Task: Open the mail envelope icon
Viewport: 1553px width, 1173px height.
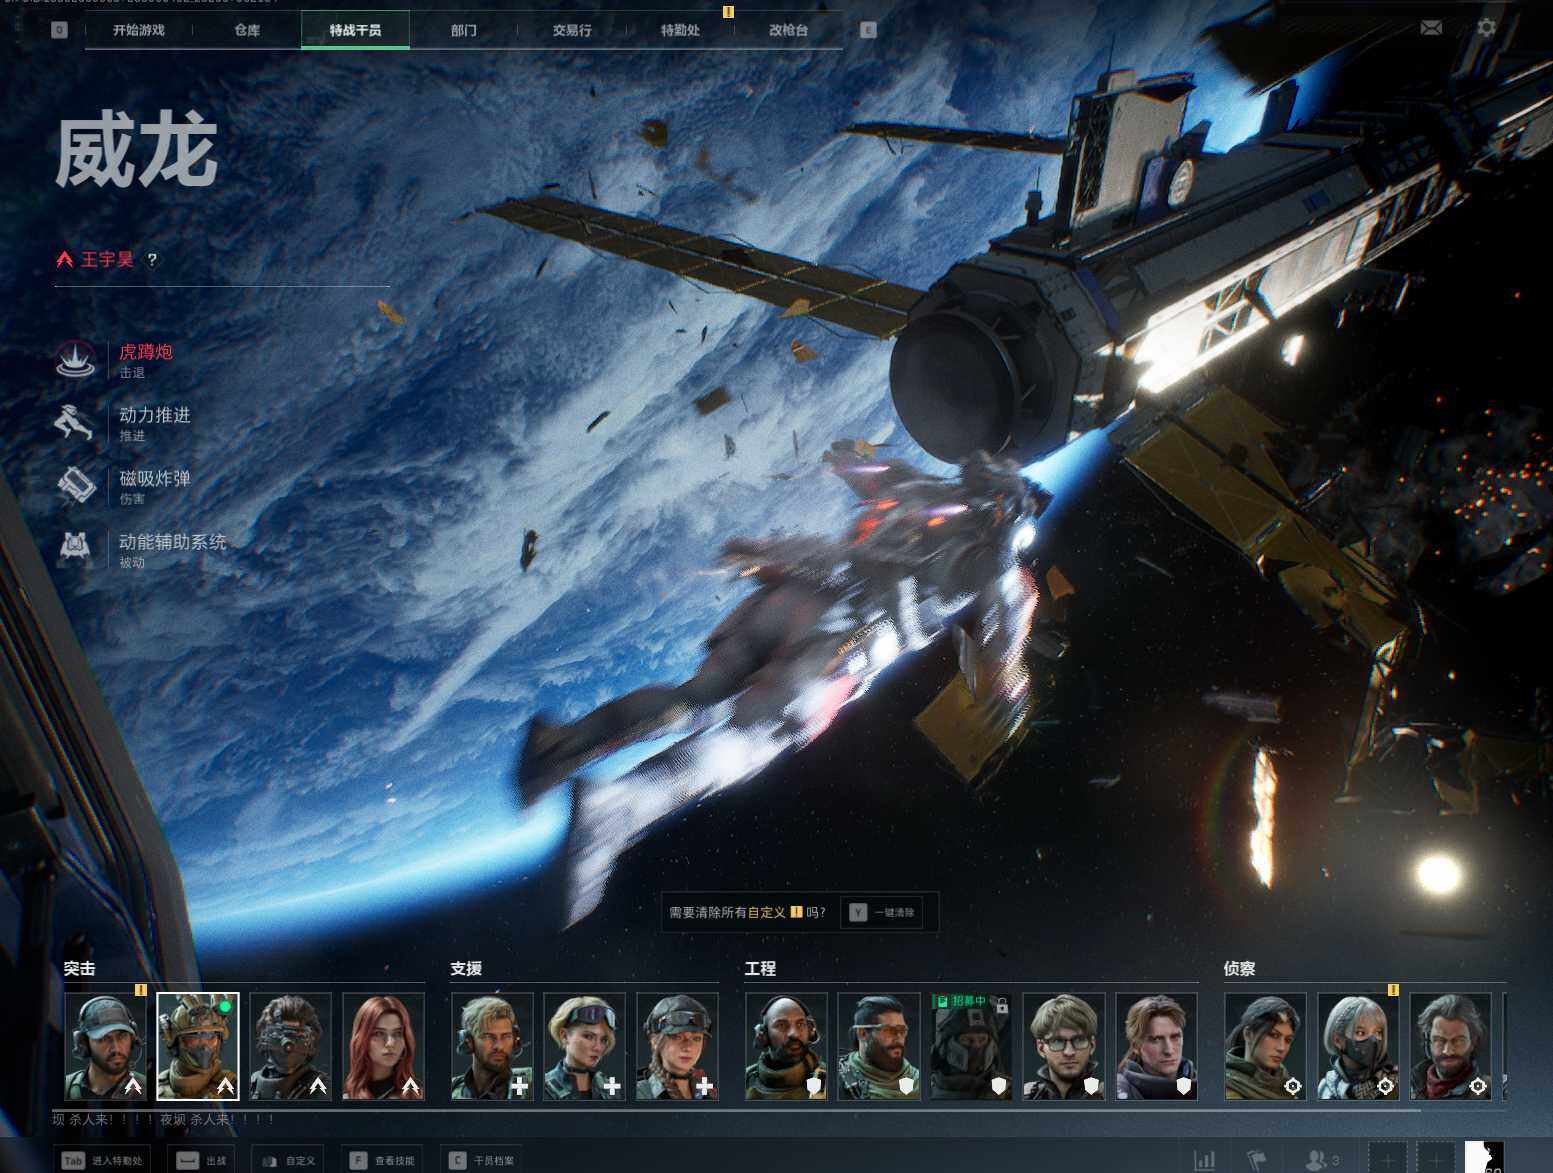Action: coord(1432,28)
